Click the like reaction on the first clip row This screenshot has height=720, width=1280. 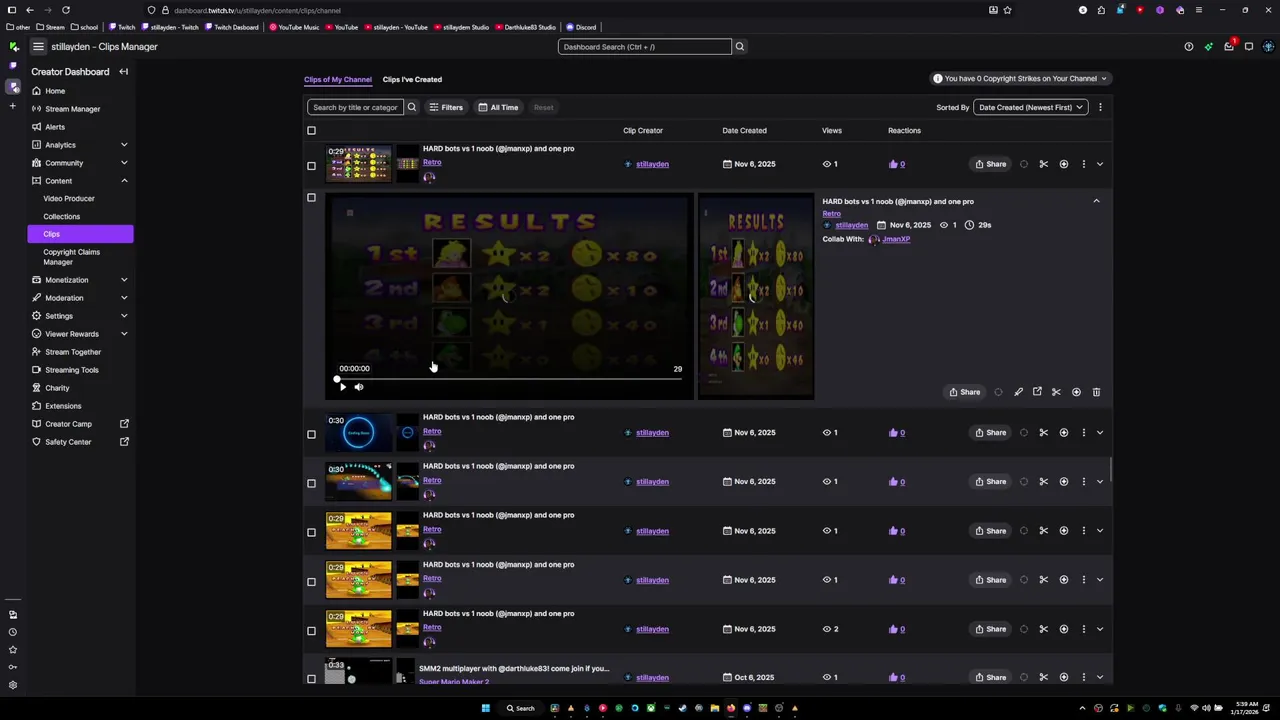pos(897,164)
